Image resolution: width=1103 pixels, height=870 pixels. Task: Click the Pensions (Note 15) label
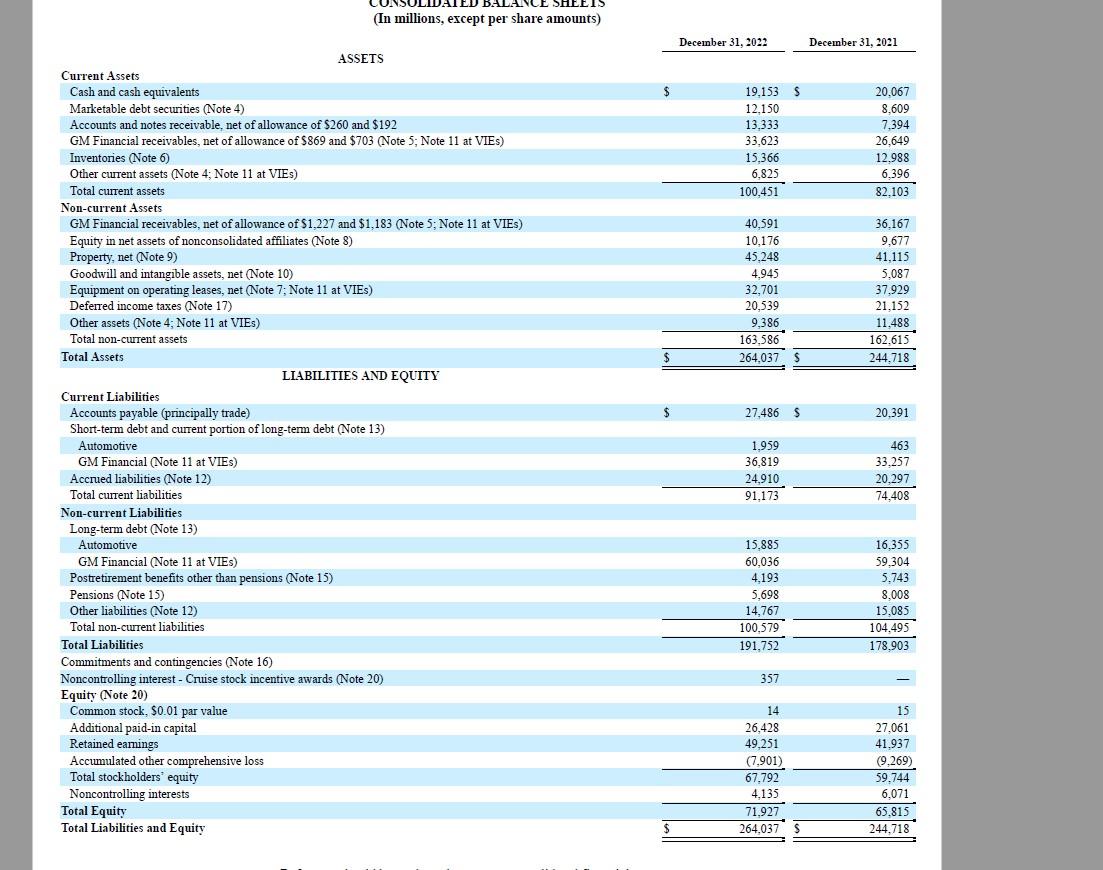[116, 594]
